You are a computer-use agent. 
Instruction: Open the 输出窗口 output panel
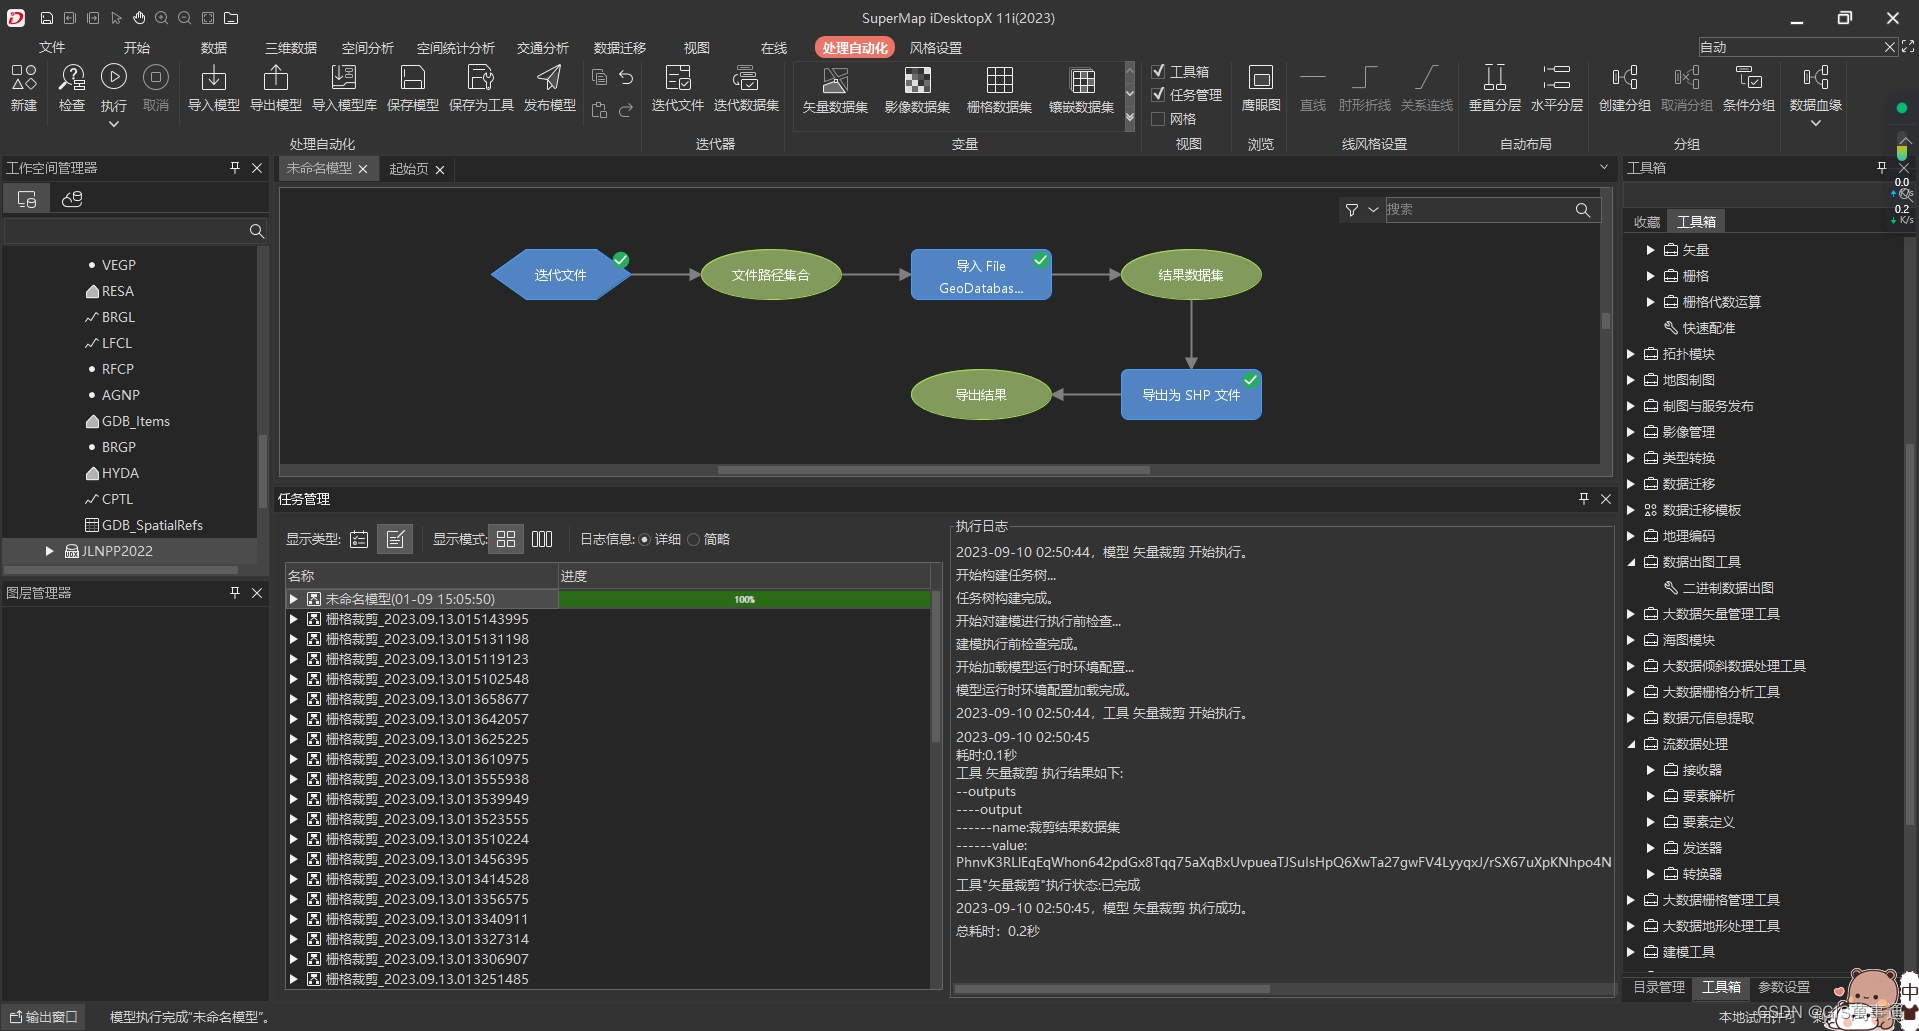point(44,1015)
